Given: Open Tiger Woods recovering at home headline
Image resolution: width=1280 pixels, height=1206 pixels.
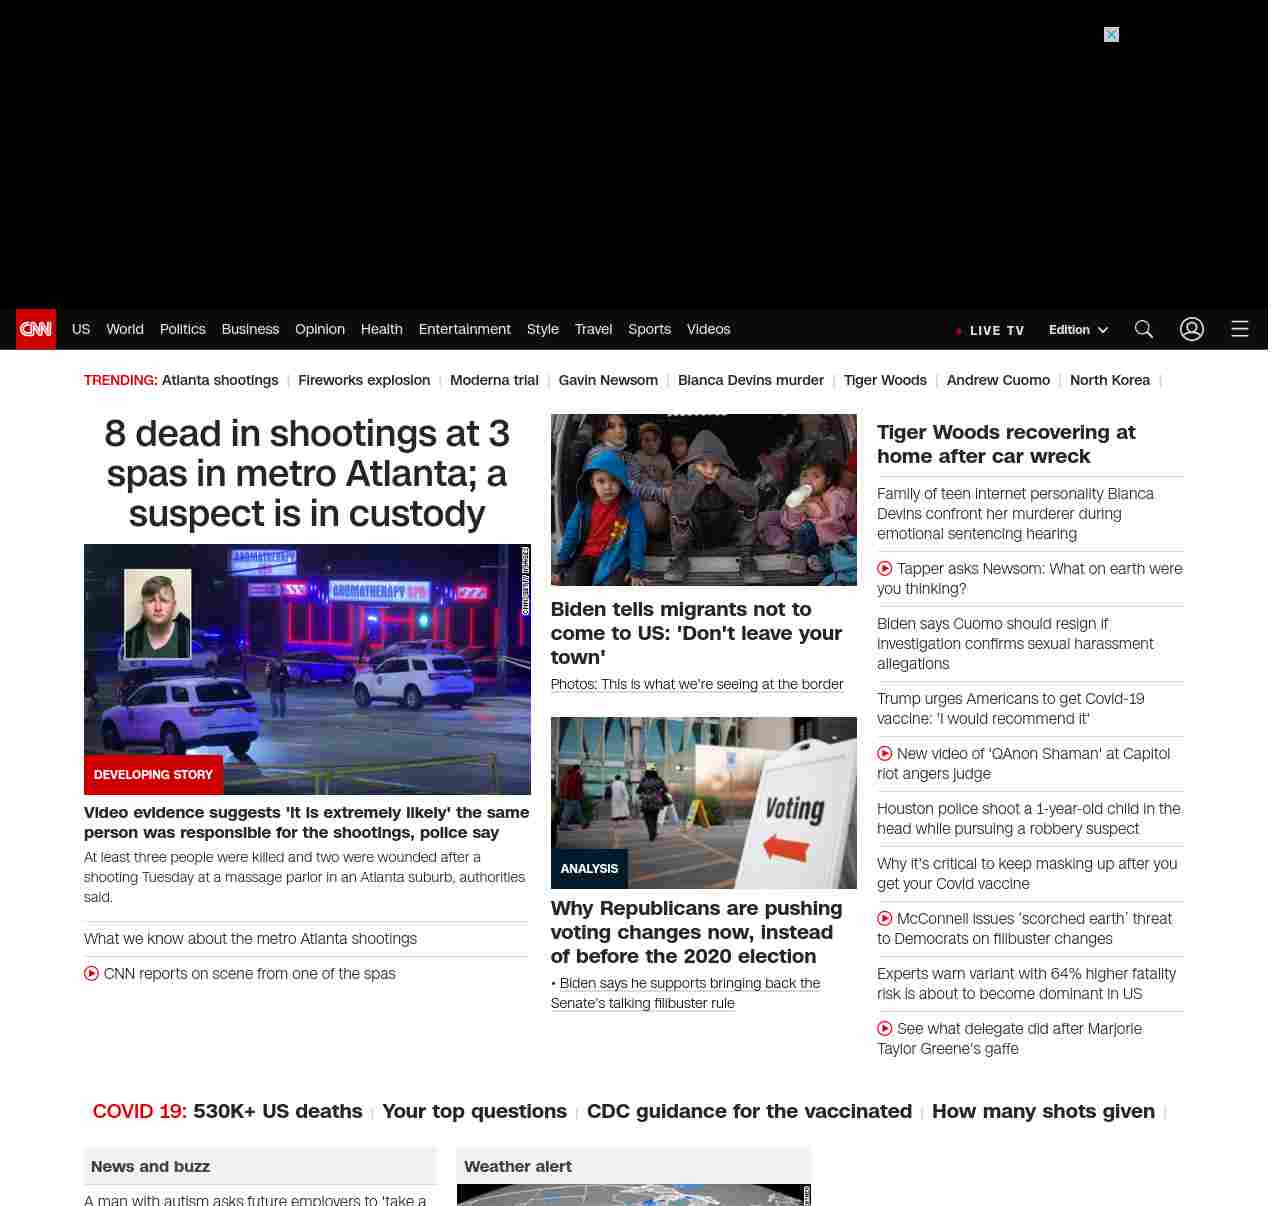Looking at the screenshot, I should (x=1006, y=444).
